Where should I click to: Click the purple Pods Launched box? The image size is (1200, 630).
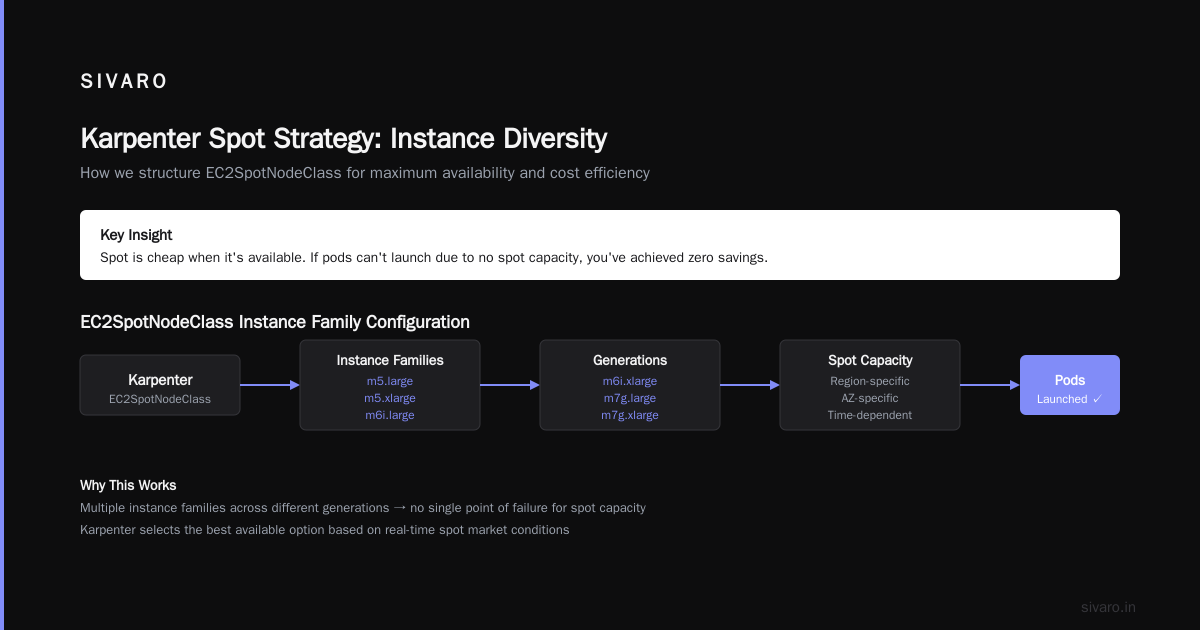pyautogui.click(x=1070, y=385)
